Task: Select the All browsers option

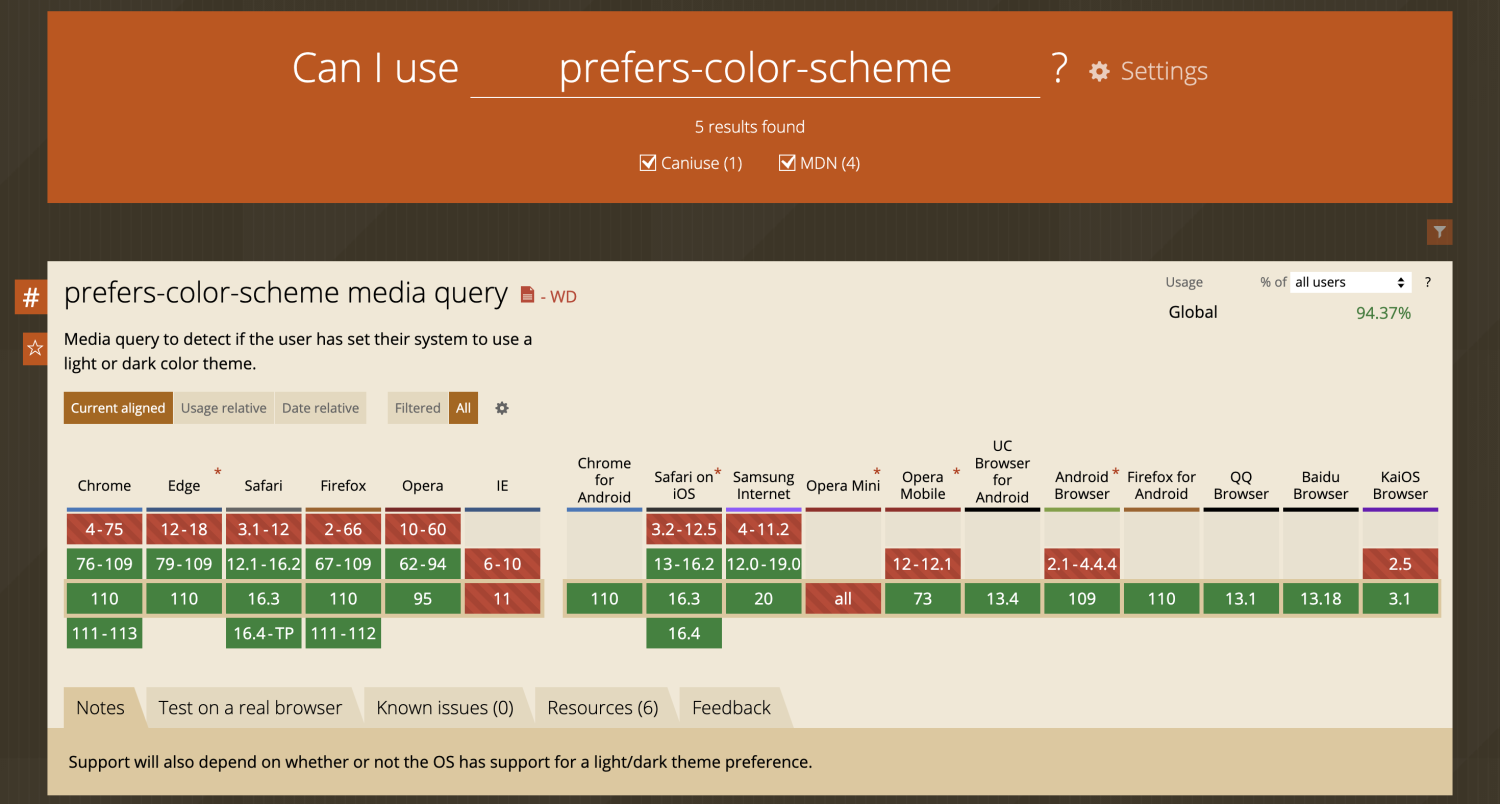Action: pyautogui.click(x=463, y=408)
